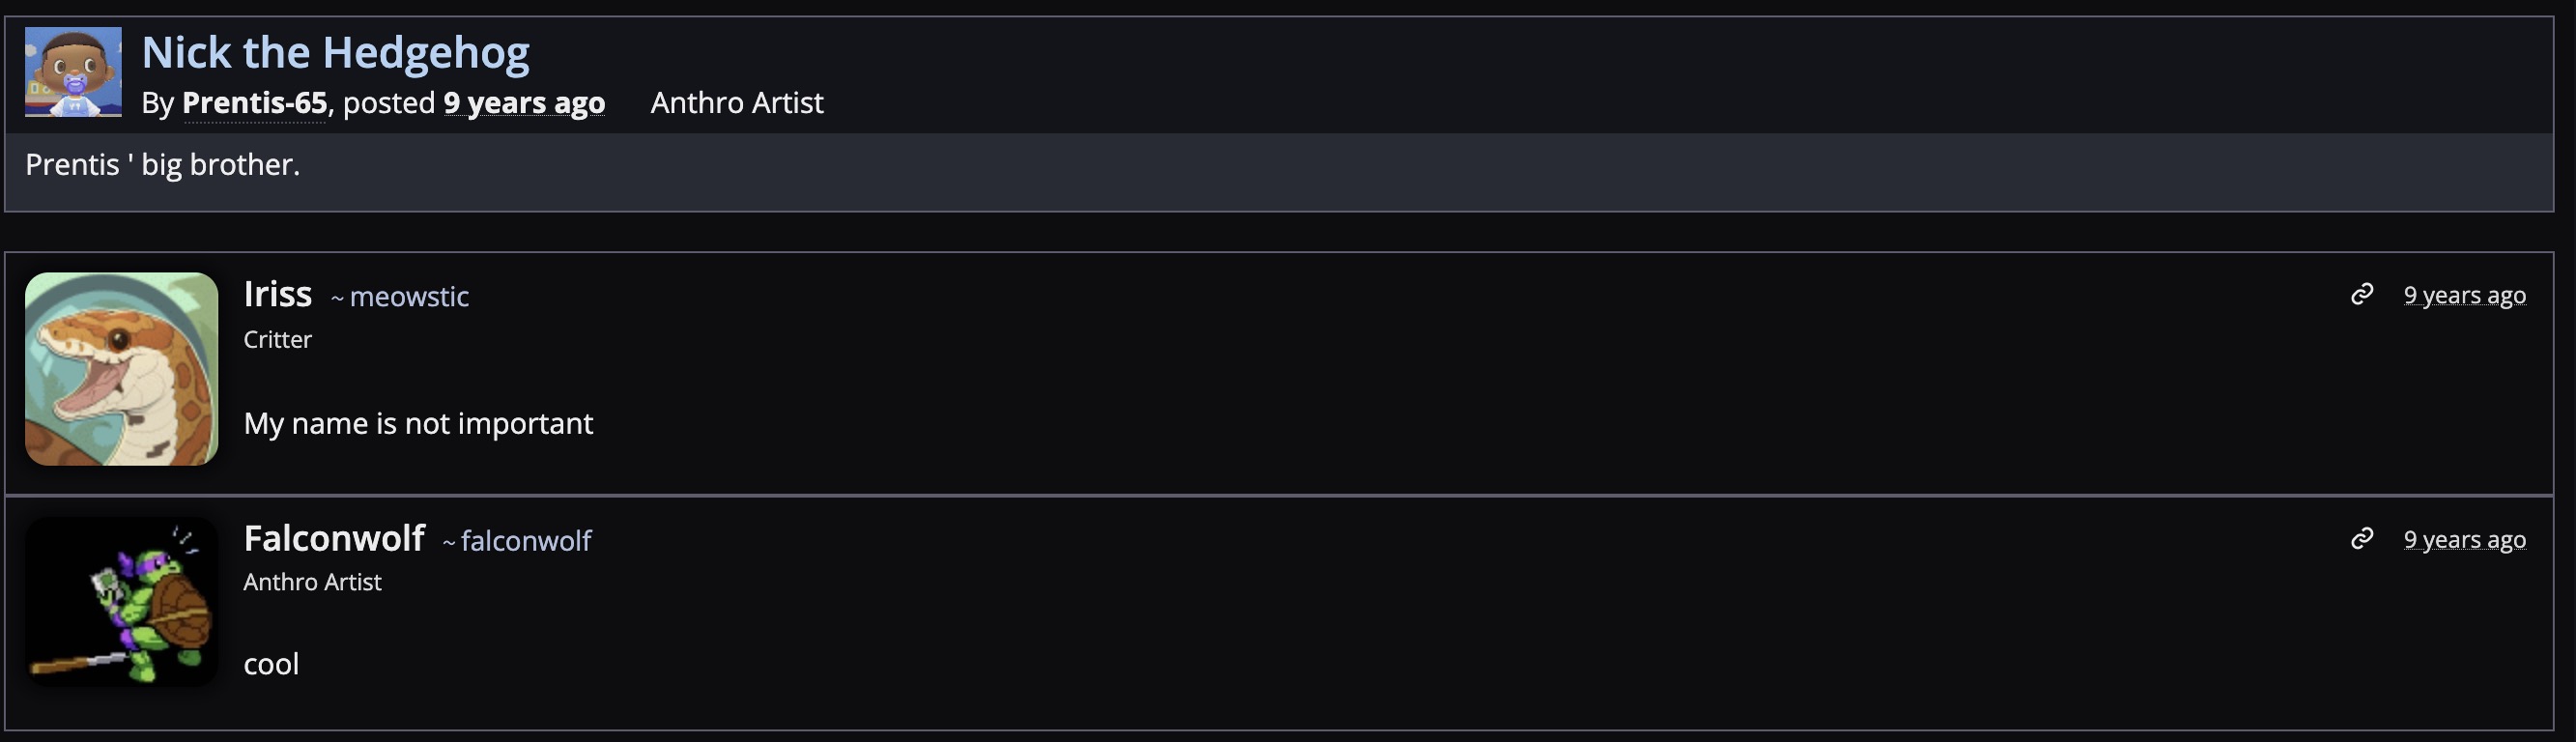The height and width of the screenshot is (742, 2576).
Task: Visit the Prentis-65 author profile link
Action: tap(254, 103)
